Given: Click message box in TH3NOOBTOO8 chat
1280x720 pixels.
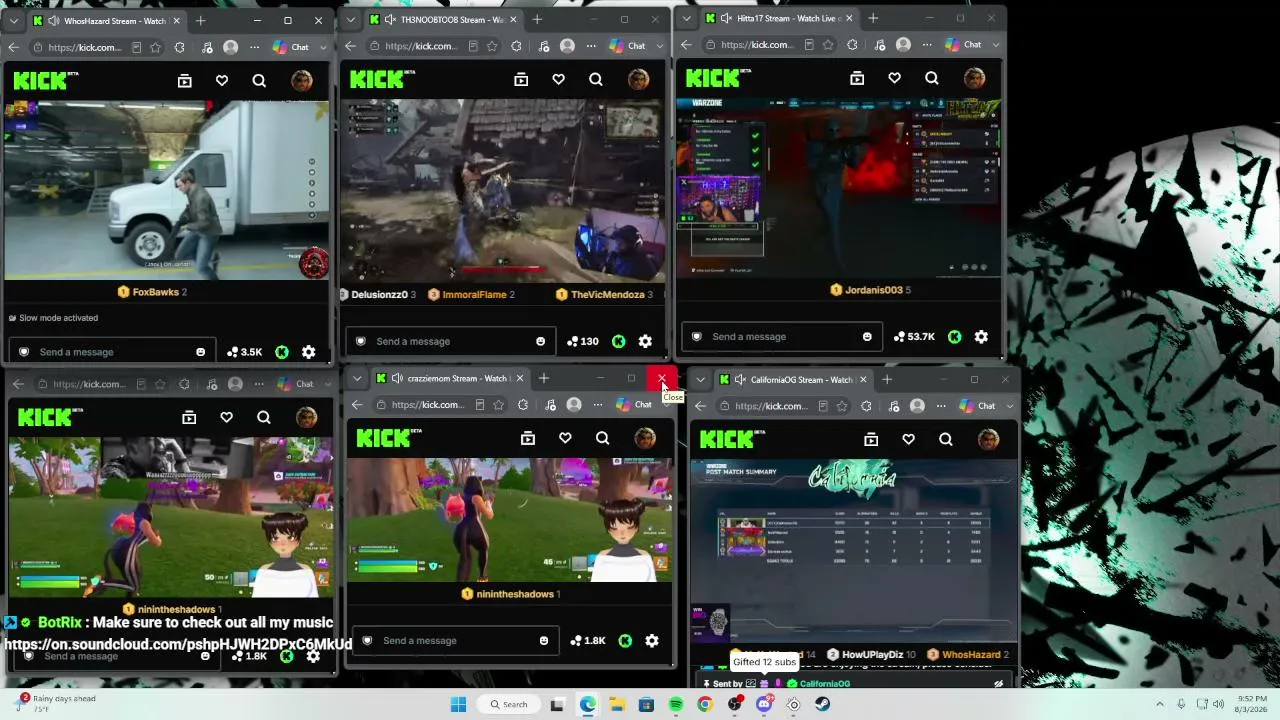Looking at the screenshot, I should [448, 342].
